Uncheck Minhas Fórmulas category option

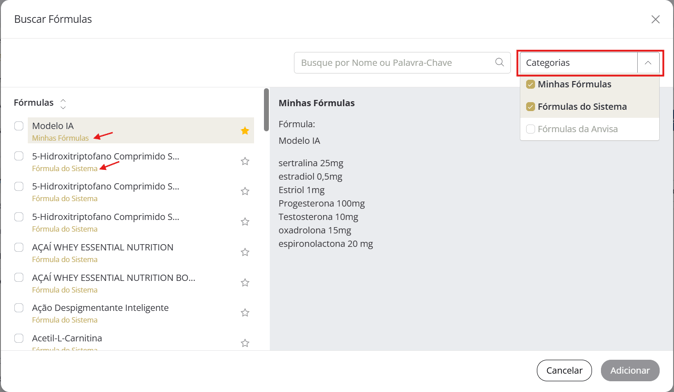click(x=530, y=84)
